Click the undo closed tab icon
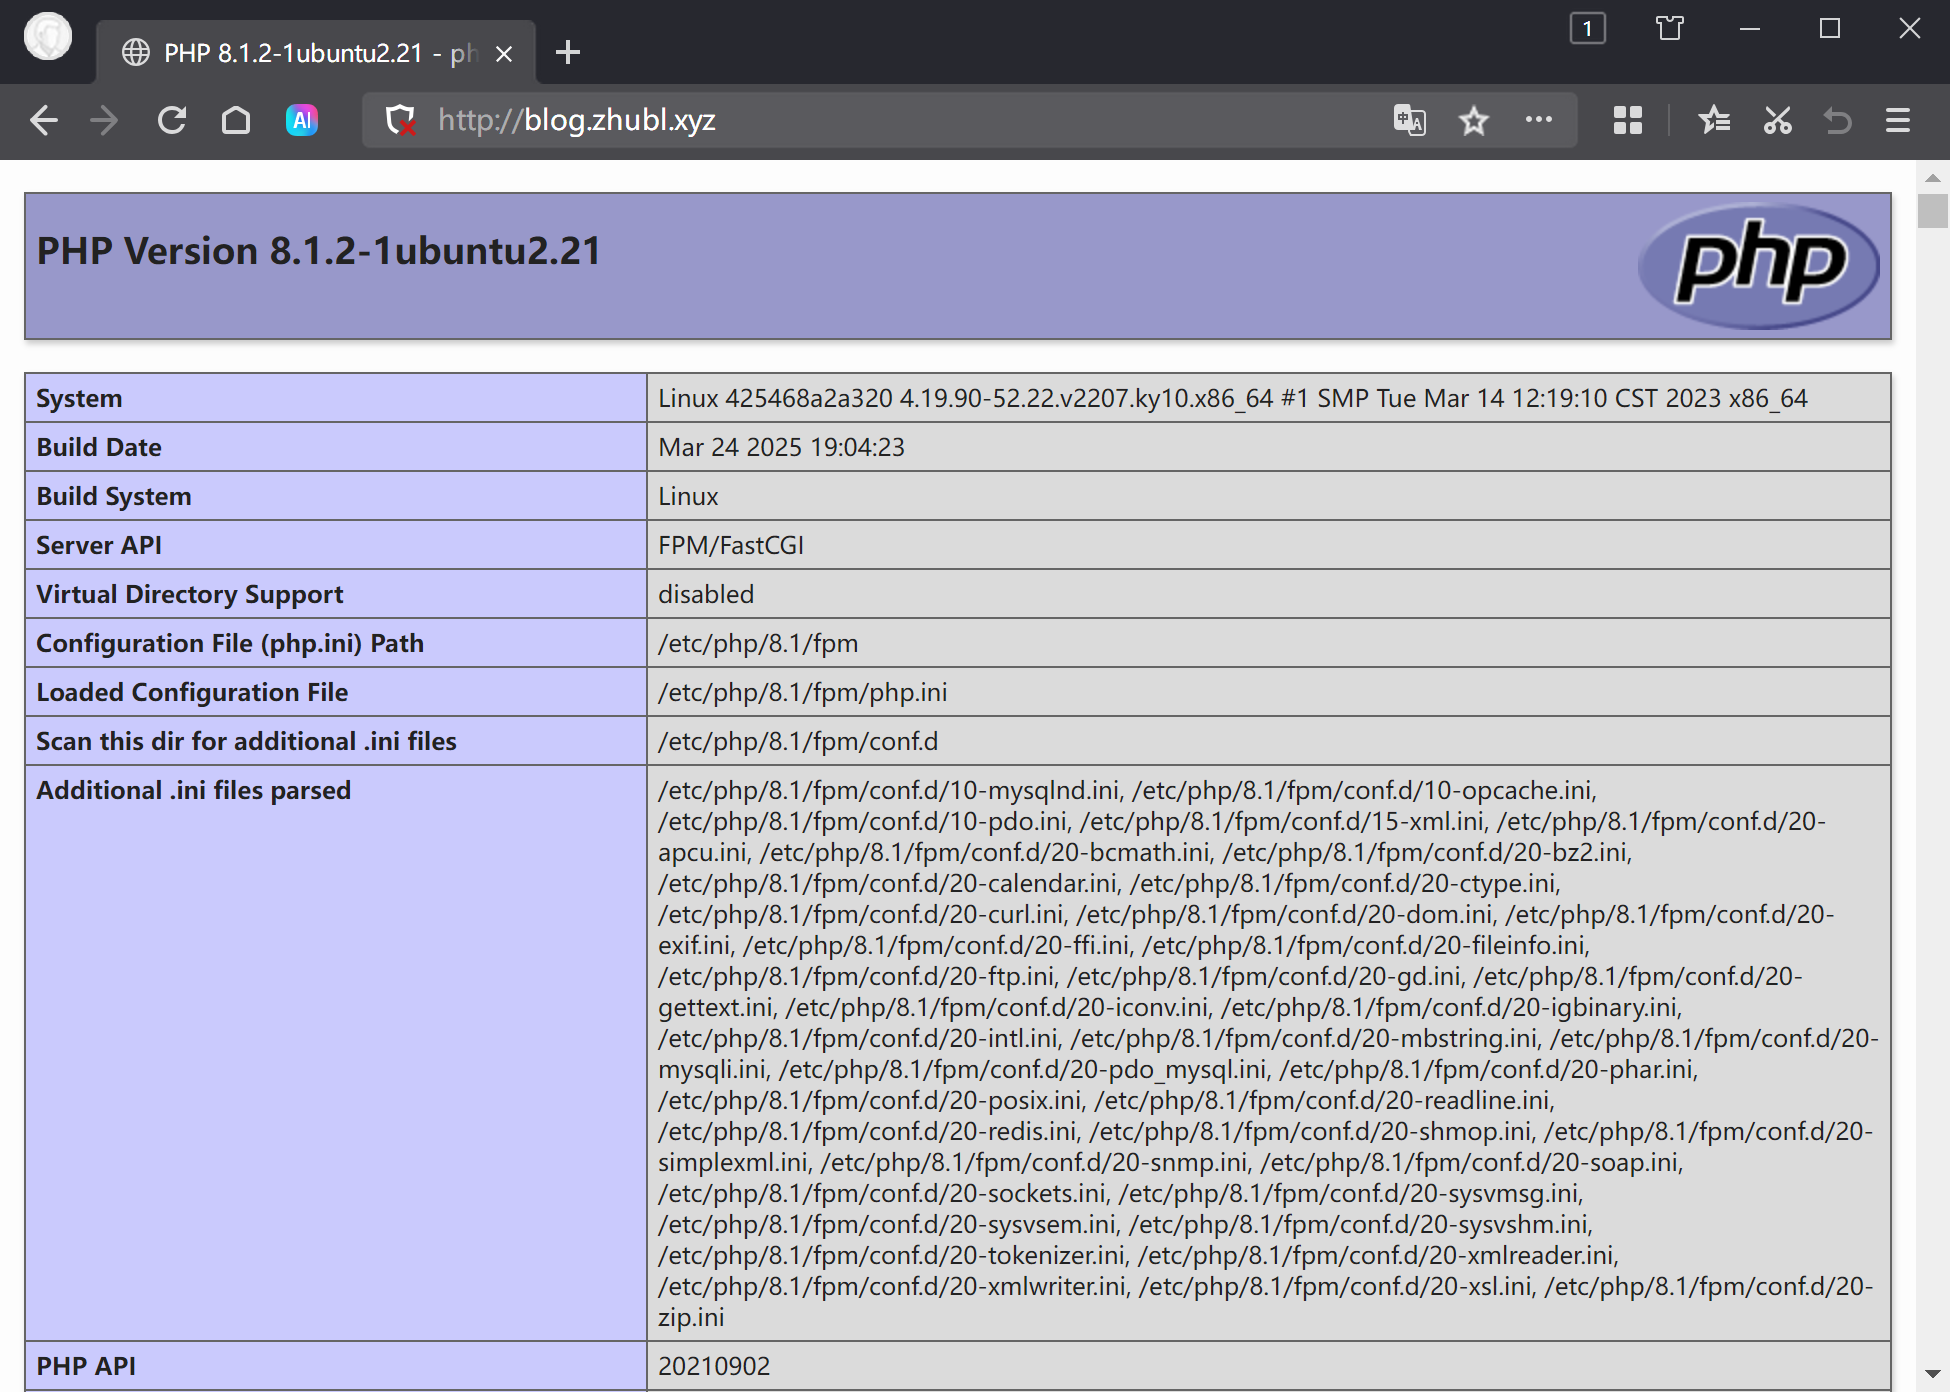The width and height of the screenshot is (1950, 1392). [x=1838, y=121]
